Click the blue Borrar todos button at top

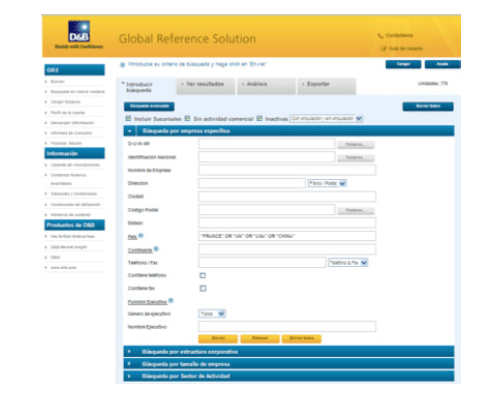[428, 106]
